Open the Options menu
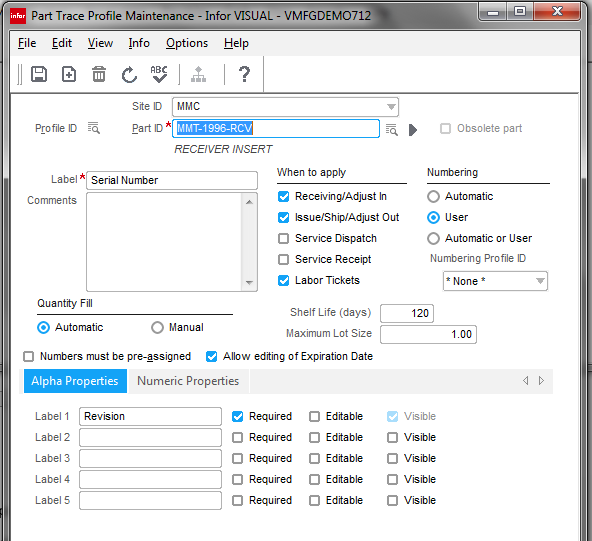This screenshot has height=541, width=592. tap(187, 43)
